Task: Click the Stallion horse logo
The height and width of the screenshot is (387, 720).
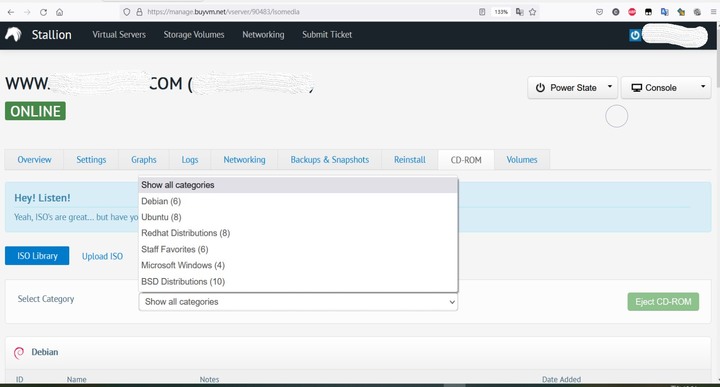Action: pos(13,34)
